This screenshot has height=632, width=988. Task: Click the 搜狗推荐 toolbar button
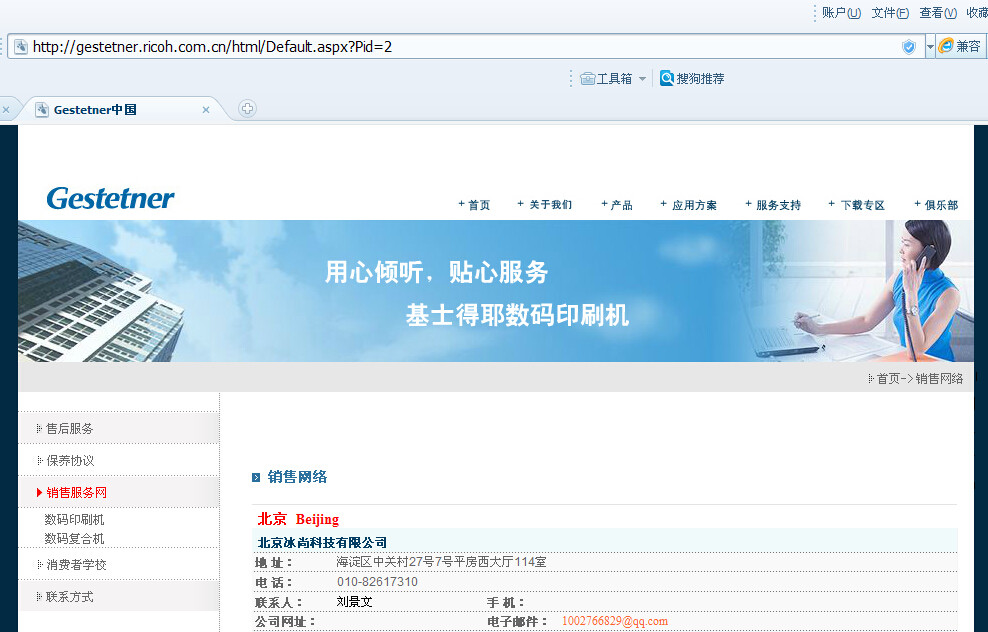click(x=692, y=78)
